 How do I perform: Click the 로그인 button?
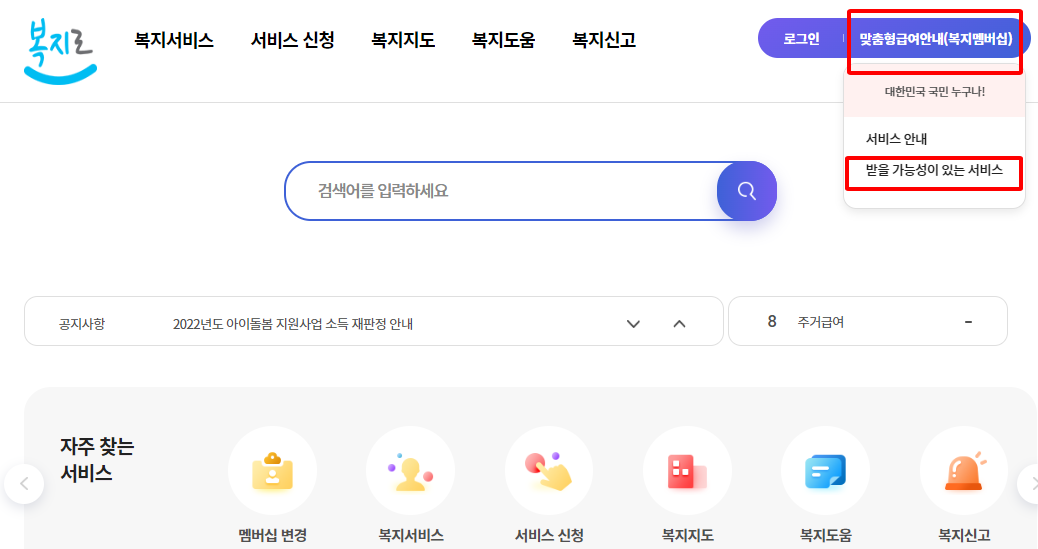(801, 39)
